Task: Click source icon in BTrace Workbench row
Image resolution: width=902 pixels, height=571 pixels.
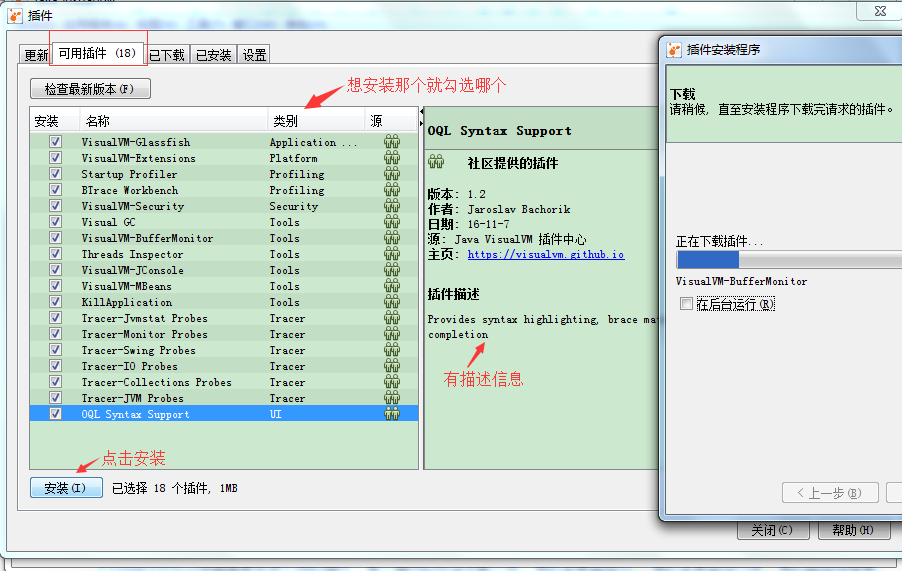Action: (x=392, y=190)
